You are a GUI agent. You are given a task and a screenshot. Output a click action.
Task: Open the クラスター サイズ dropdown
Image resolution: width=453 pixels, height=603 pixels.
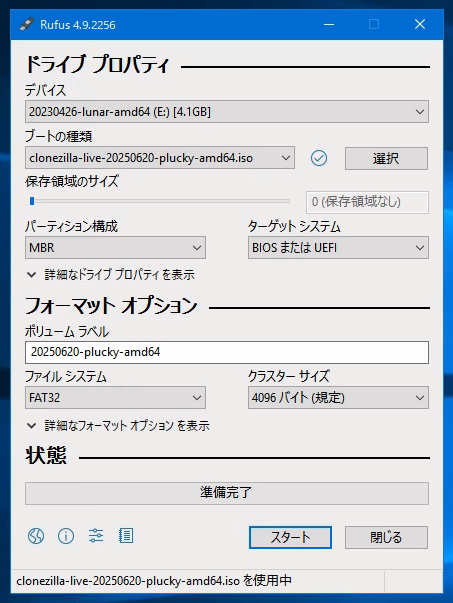point(338,398)
